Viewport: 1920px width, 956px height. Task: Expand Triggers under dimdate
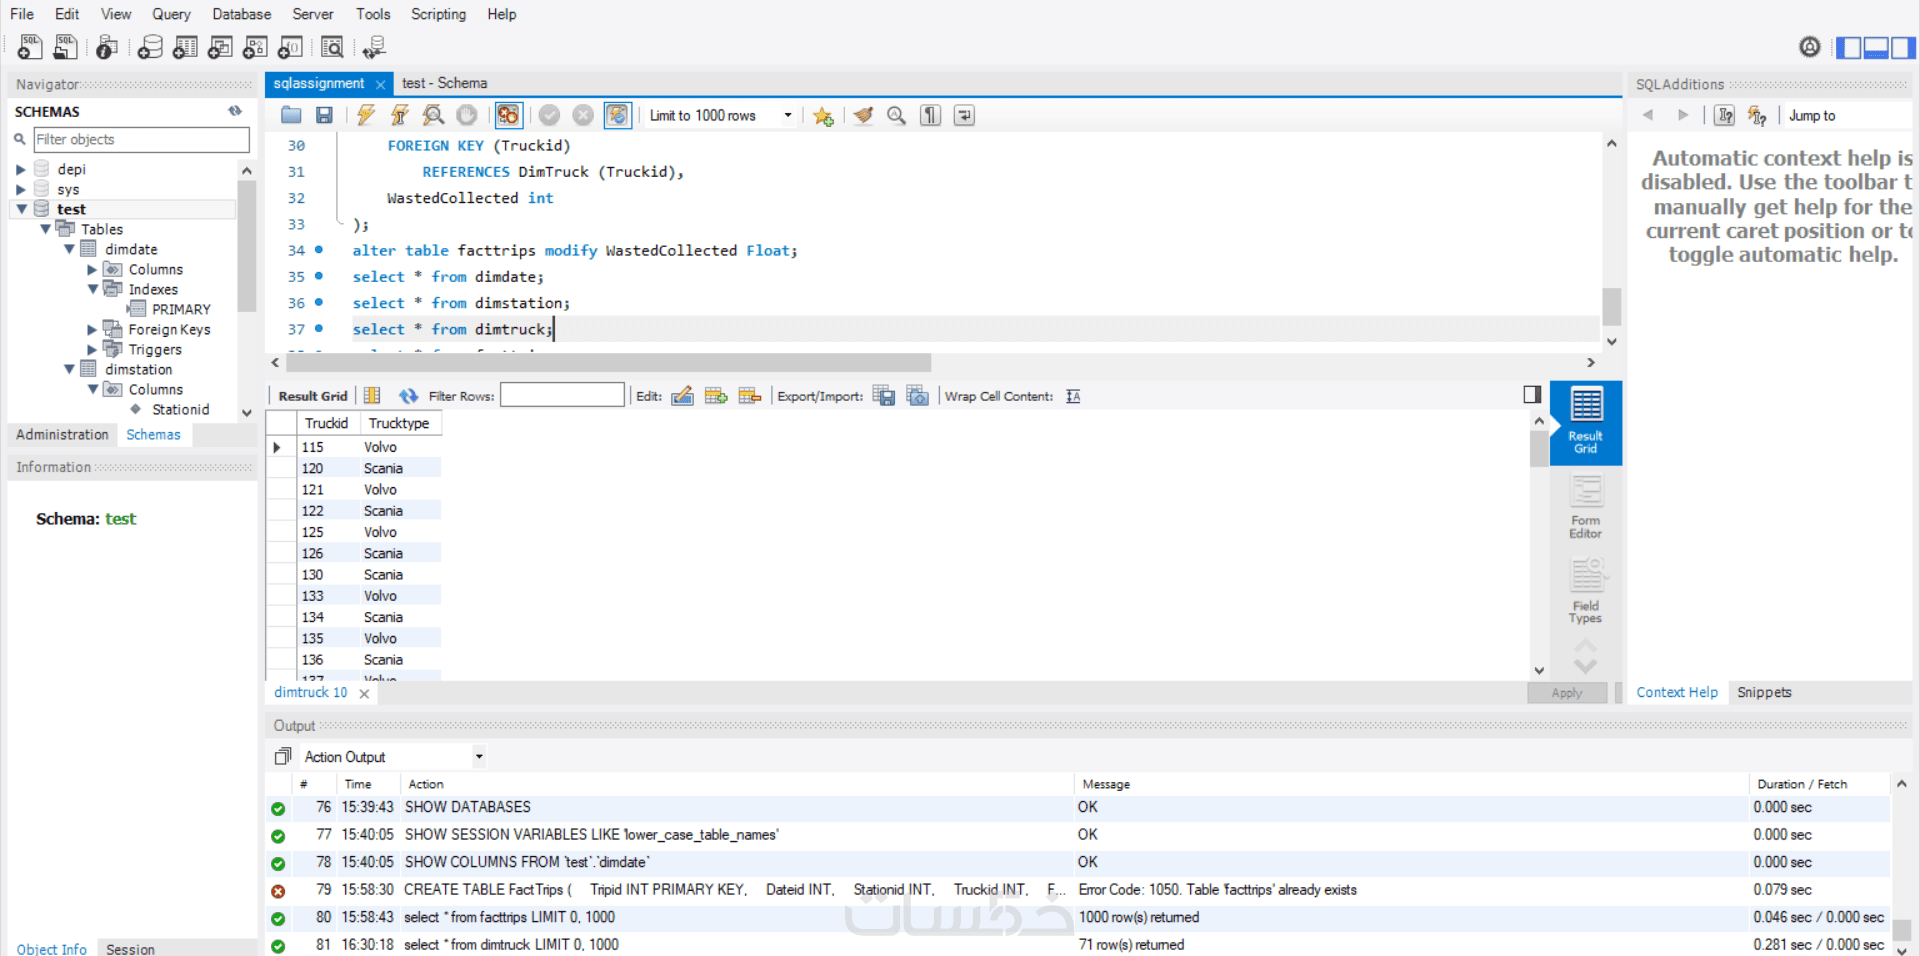[x=92, y=349]
